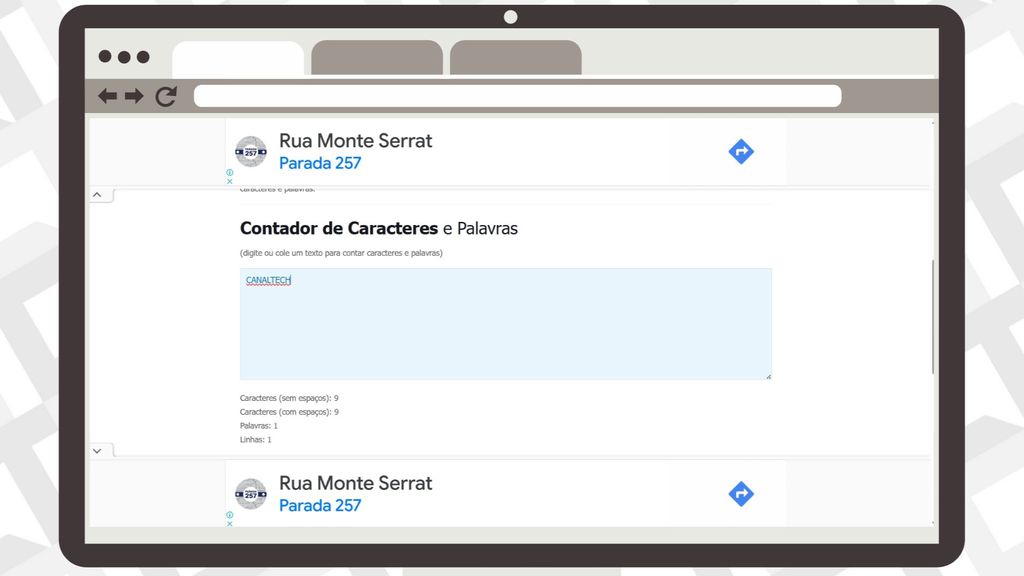Switch to the third gray tab
1024x576 pixels.
516,57
